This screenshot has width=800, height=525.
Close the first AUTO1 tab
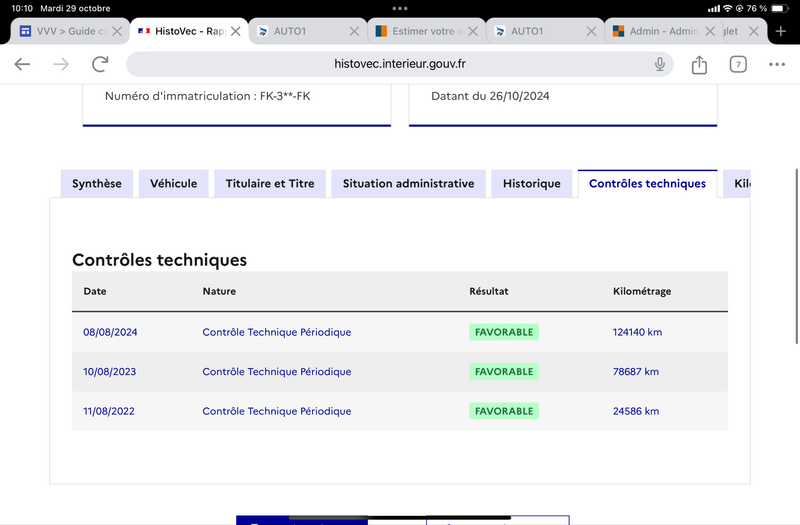pyautogui.click(x=354, y=31)
